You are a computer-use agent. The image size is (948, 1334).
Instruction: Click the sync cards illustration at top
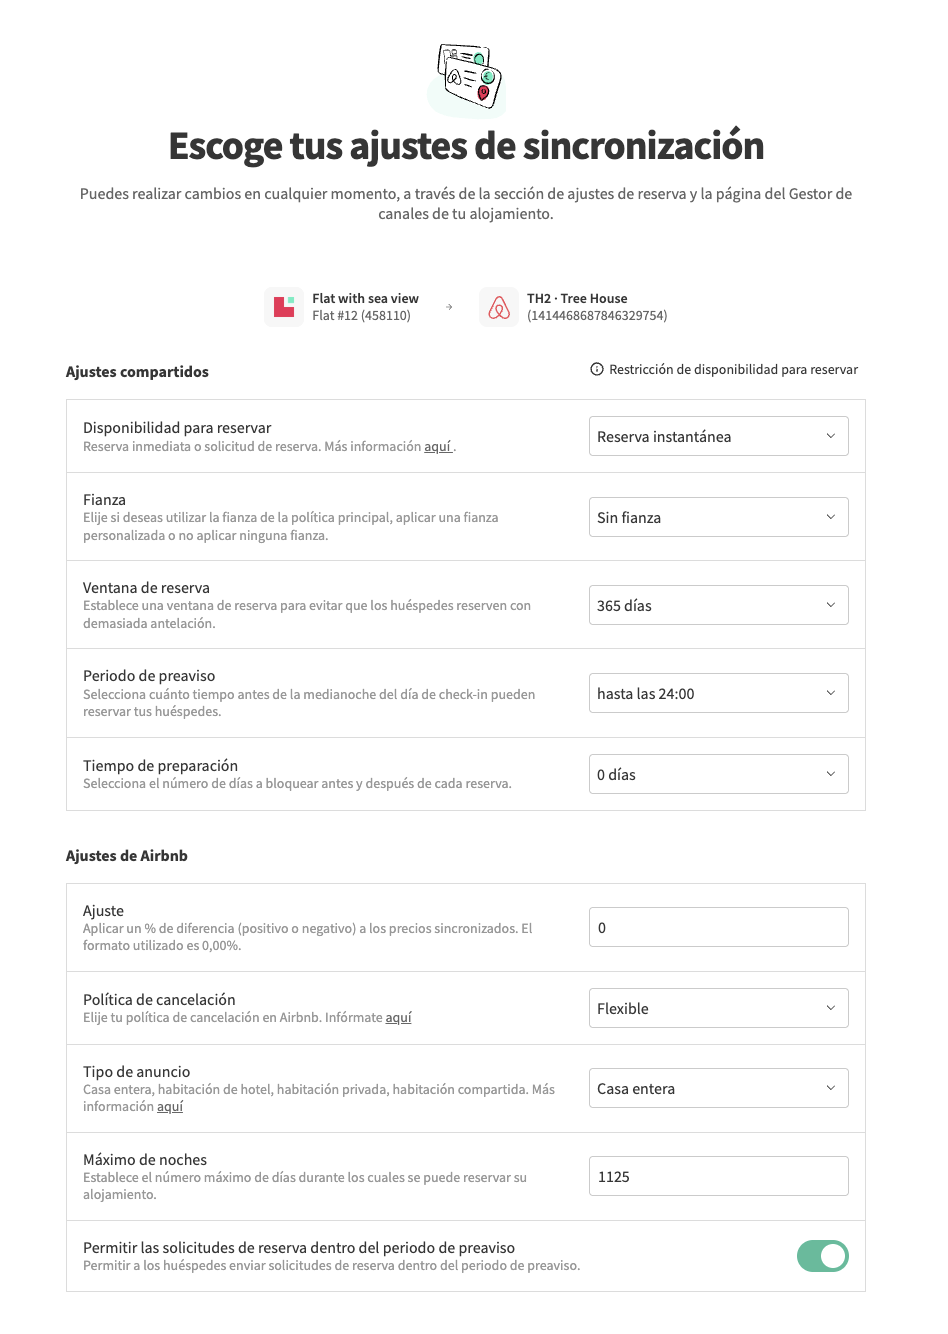469,78
